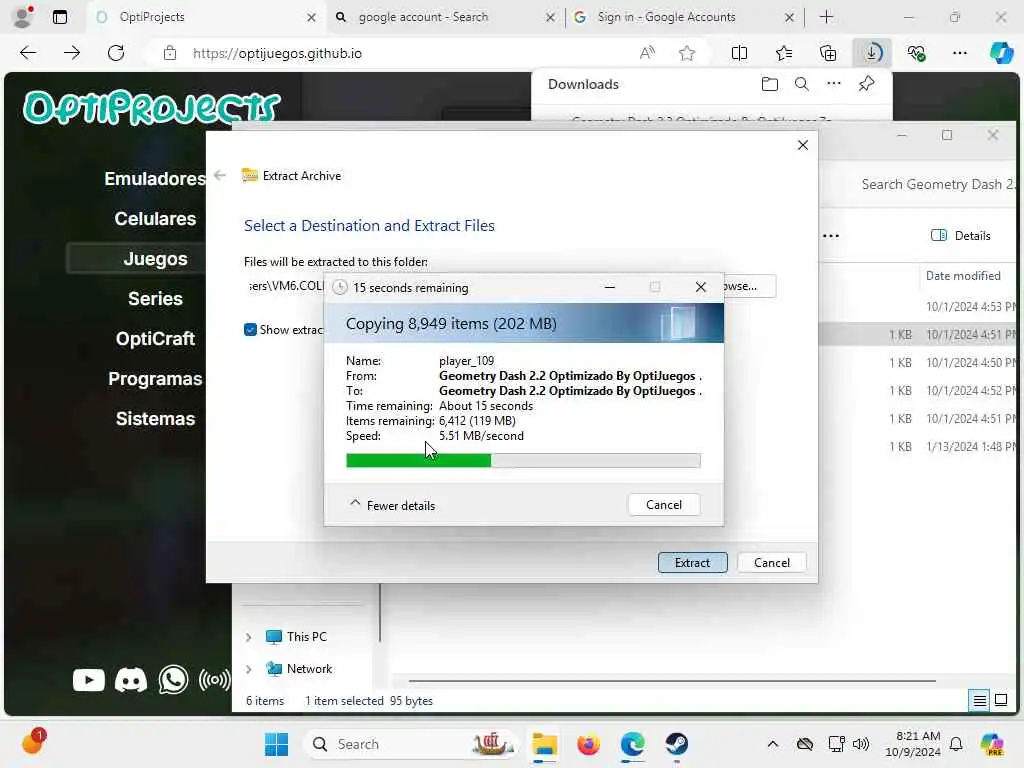Click the browser Back arrow
The width and height of the screenshot is (1024, 768).
click(x=28, y=53)
